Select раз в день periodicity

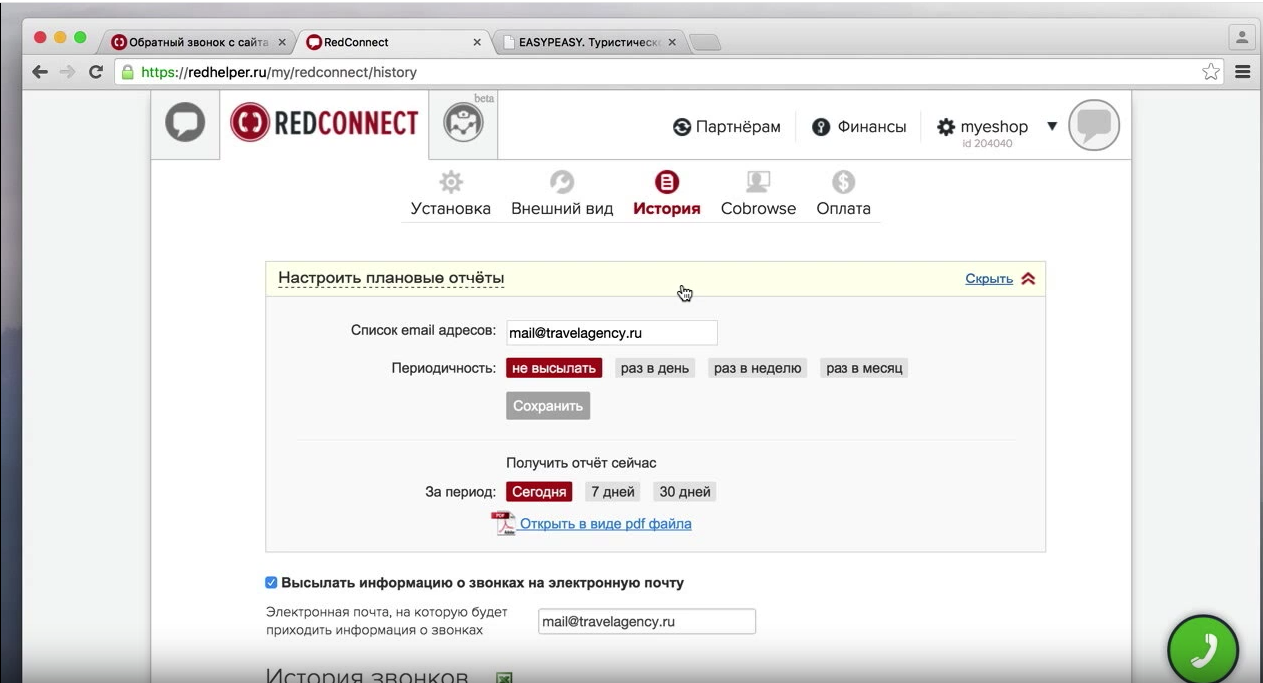point(655,368)
